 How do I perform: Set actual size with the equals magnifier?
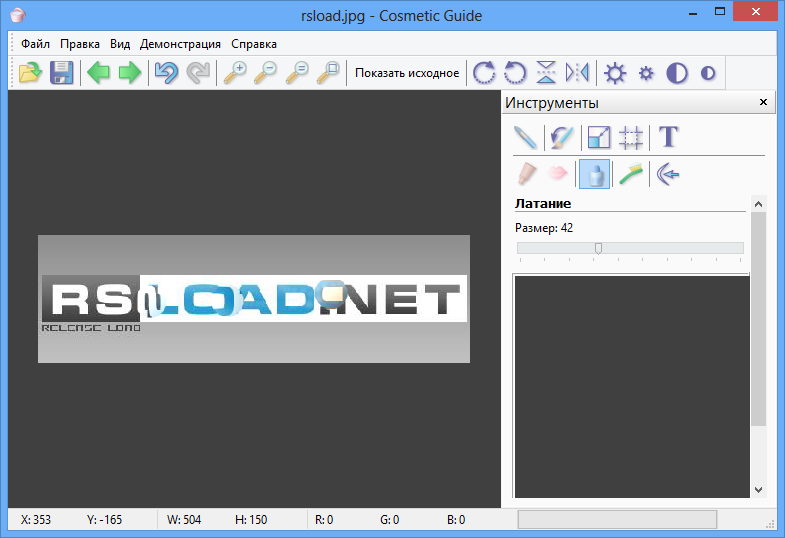point(297,73)
